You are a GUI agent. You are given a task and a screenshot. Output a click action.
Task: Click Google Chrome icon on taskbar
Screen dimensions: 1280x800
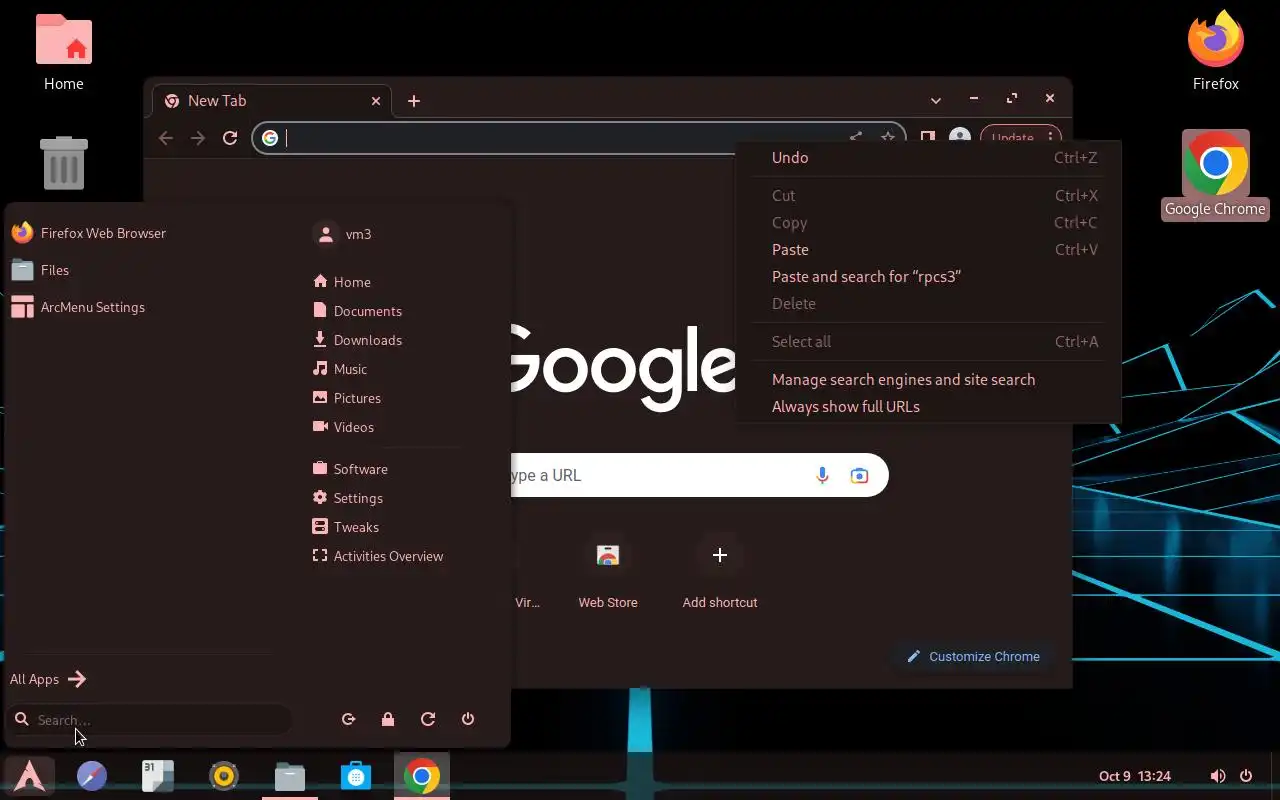[422, 776]
